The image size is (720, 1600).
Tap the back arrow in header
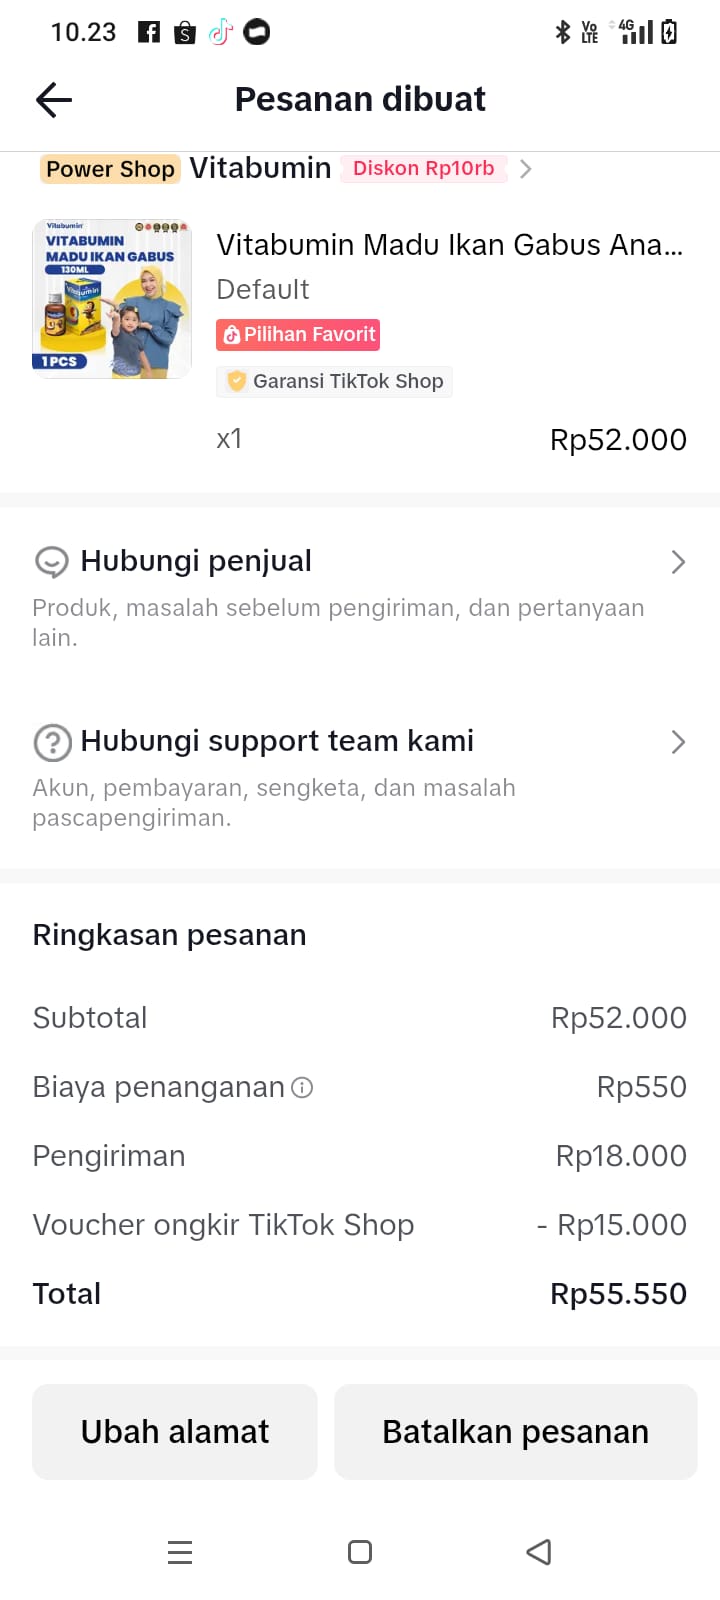click(x=54, y=100)
